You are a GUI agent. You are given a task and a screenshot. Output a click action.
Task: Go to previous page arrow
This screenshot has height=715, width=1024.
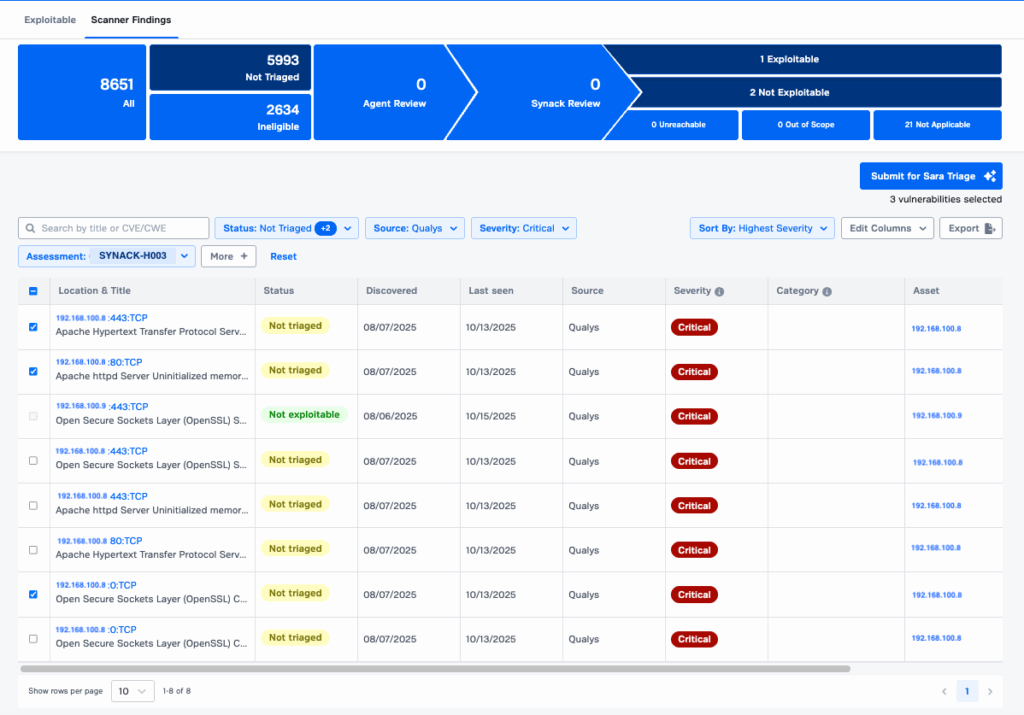point(944,691)
